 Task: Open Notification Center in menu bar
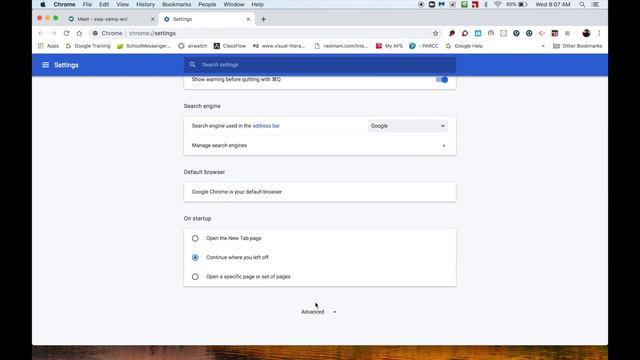[x=596, y=4]
